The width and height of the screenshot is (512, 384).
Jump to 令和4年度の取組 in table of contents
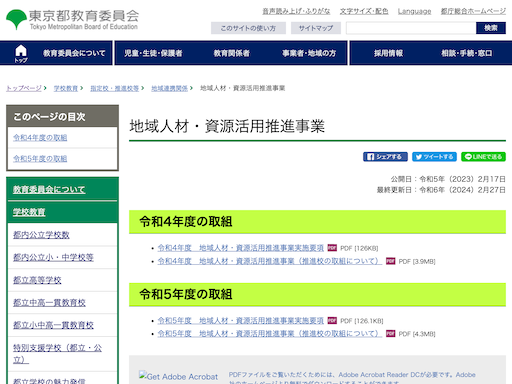point(40,137)
